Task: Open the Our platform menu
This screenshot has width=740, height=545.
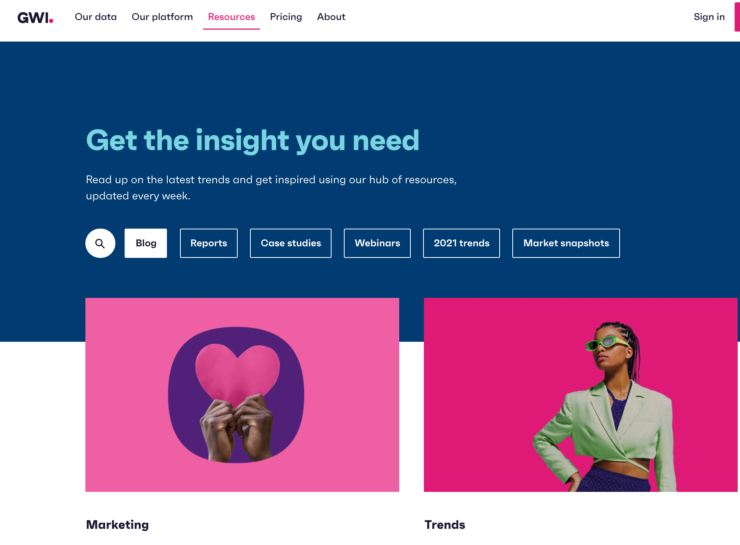Action: (x=162, y=17)
